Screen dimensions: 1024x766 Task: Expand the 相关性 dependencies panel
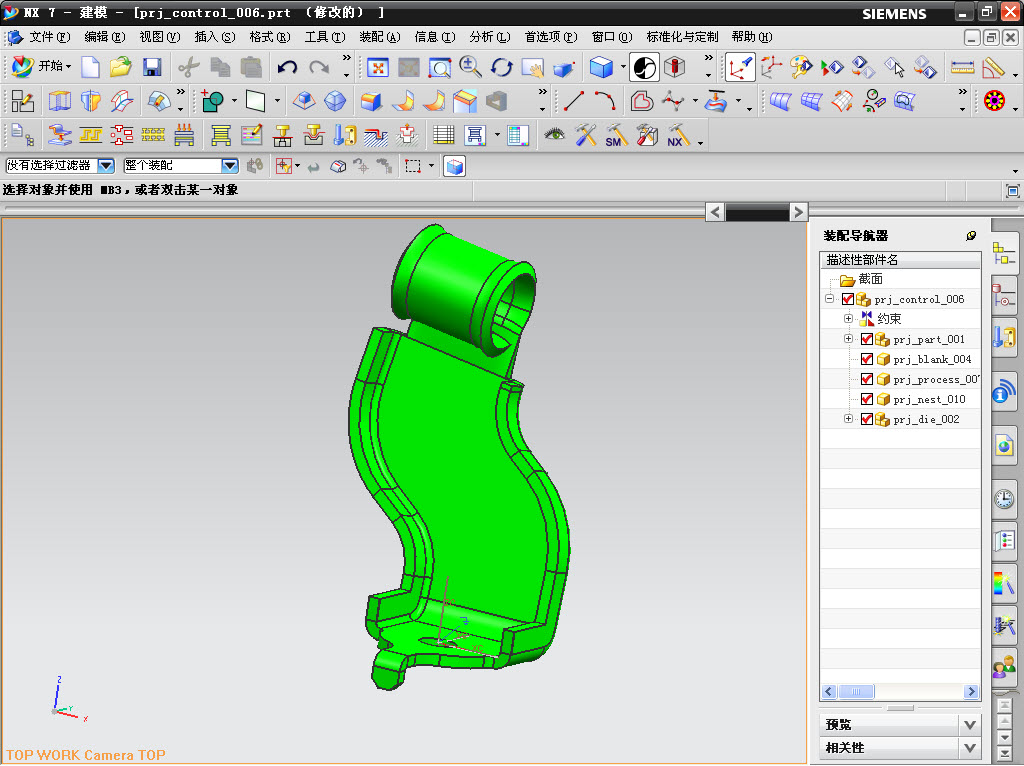(x=970, y=748)
